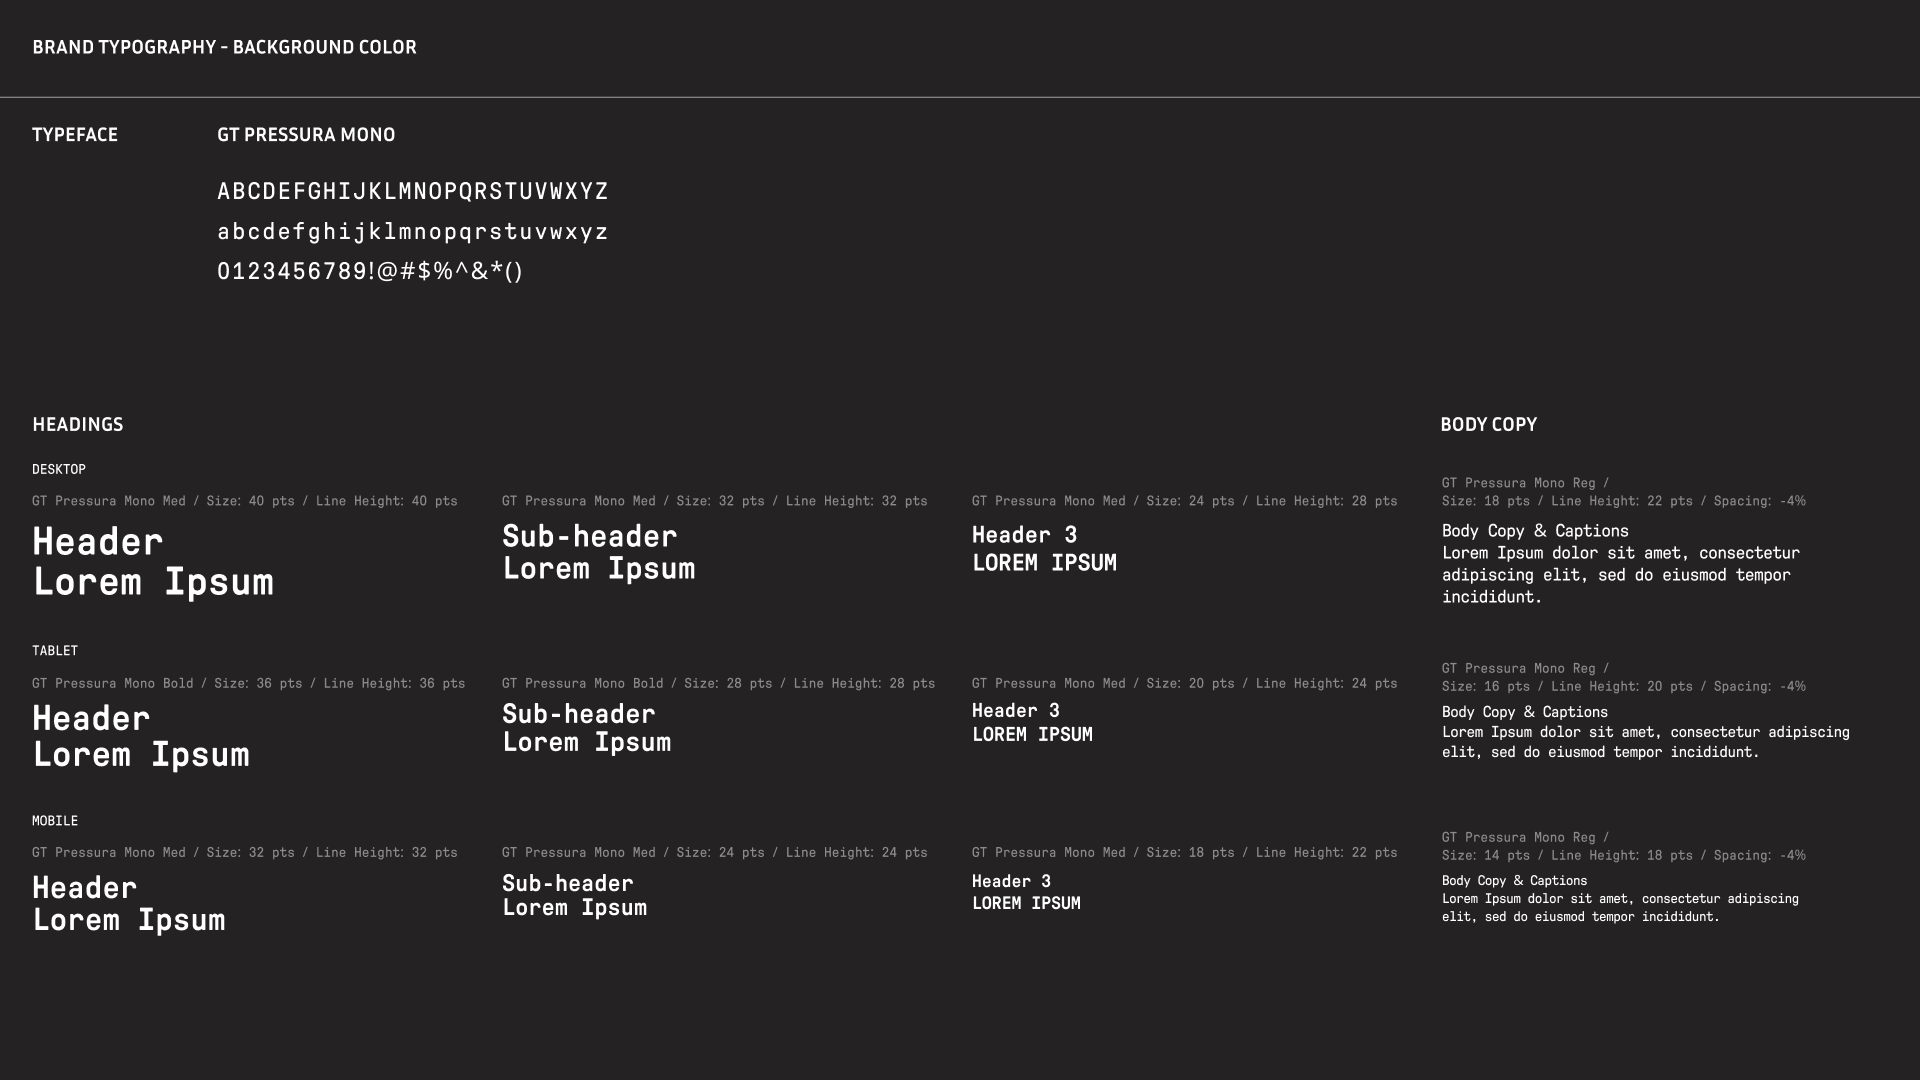Click the tablet 36 pts spec caption
The height and width of the screenshot is (1080, 1920).
point(248,684)
